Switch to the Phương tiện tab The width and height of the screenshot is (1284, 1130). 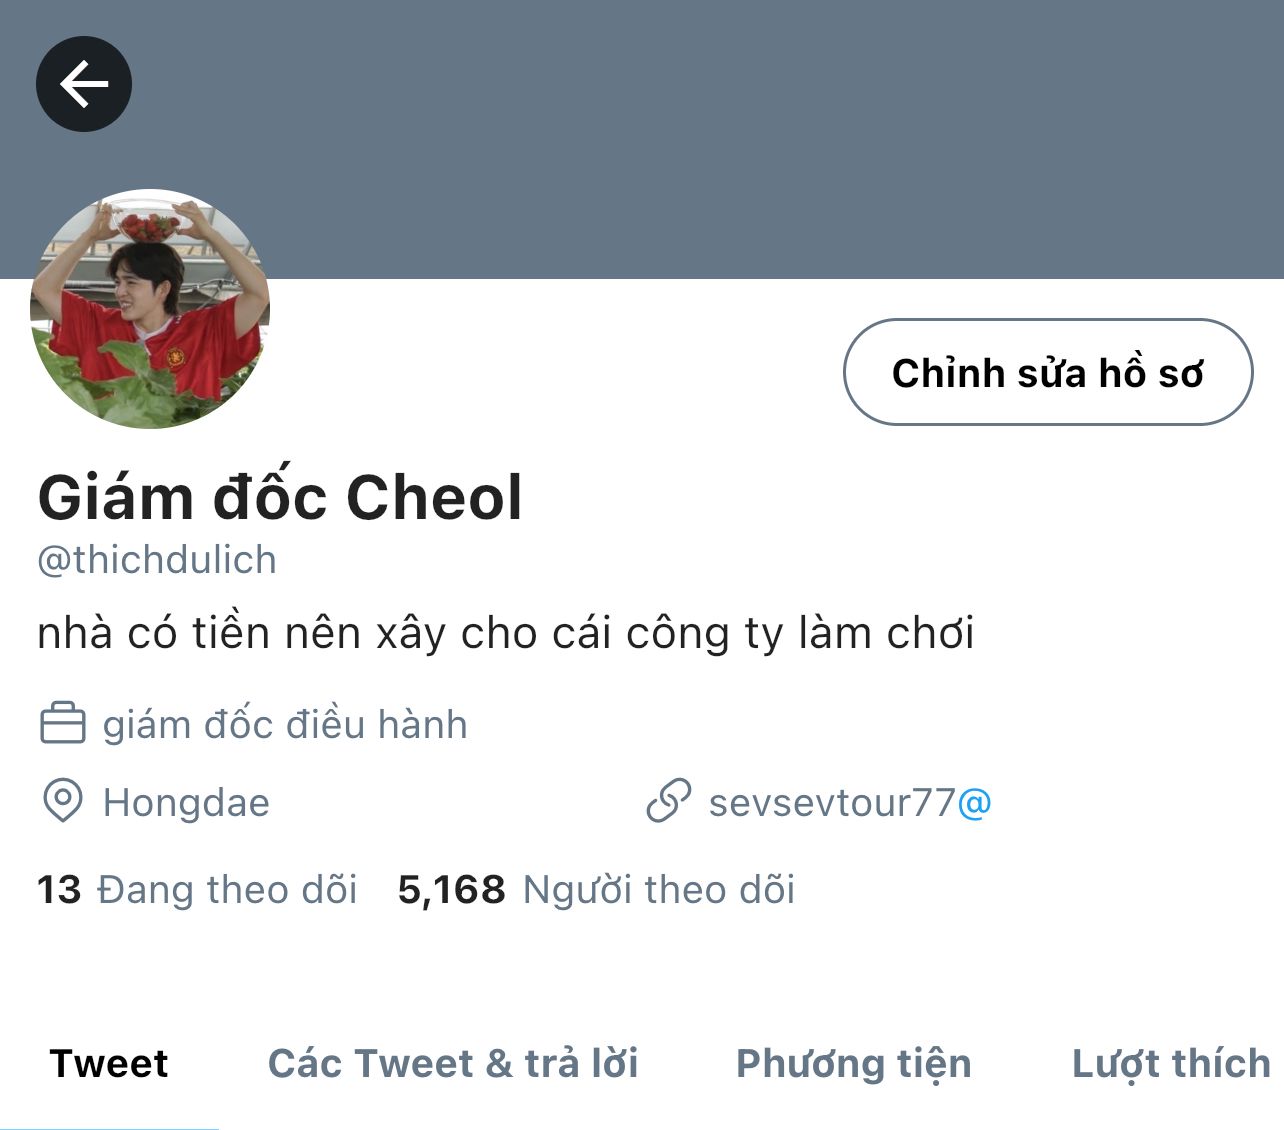854,1064
